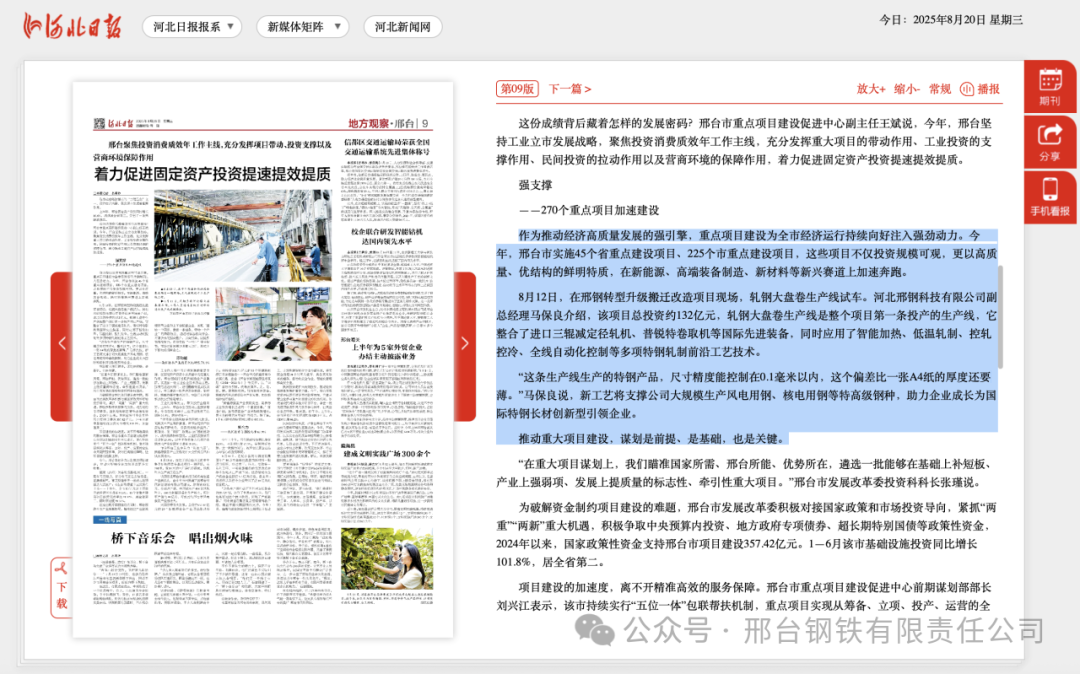Go to previous page with left red arrow
1080x674 pixels.
[61, 344]
